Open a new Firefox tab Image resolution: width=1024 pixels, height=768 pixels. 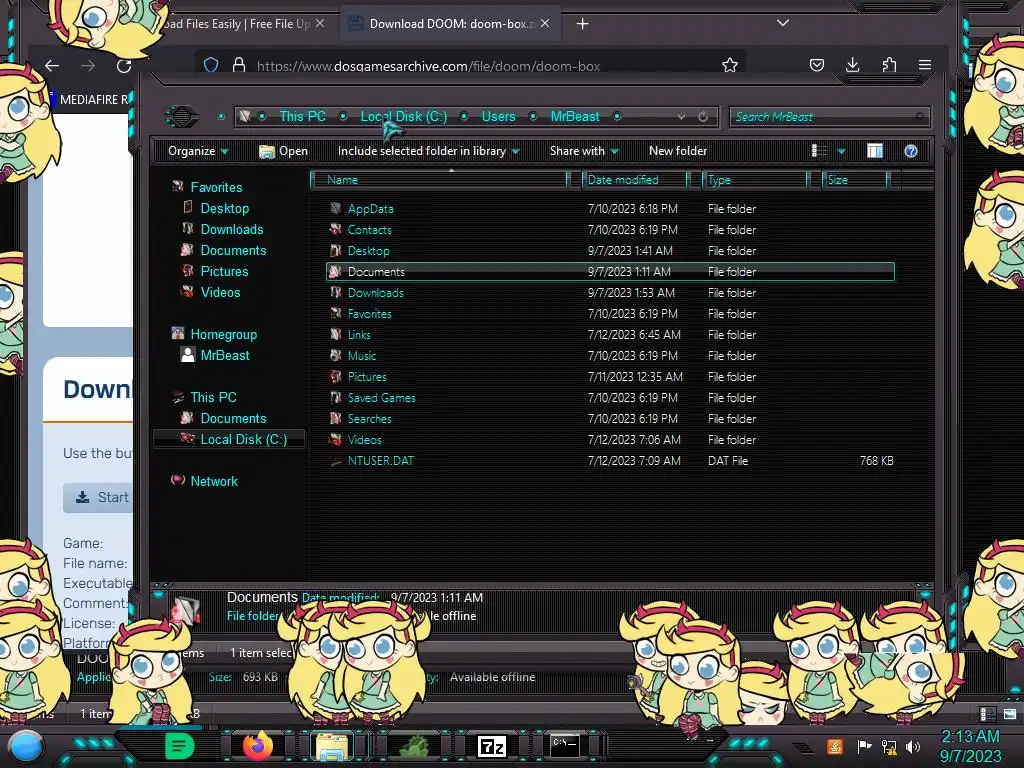tap(583, 24)
